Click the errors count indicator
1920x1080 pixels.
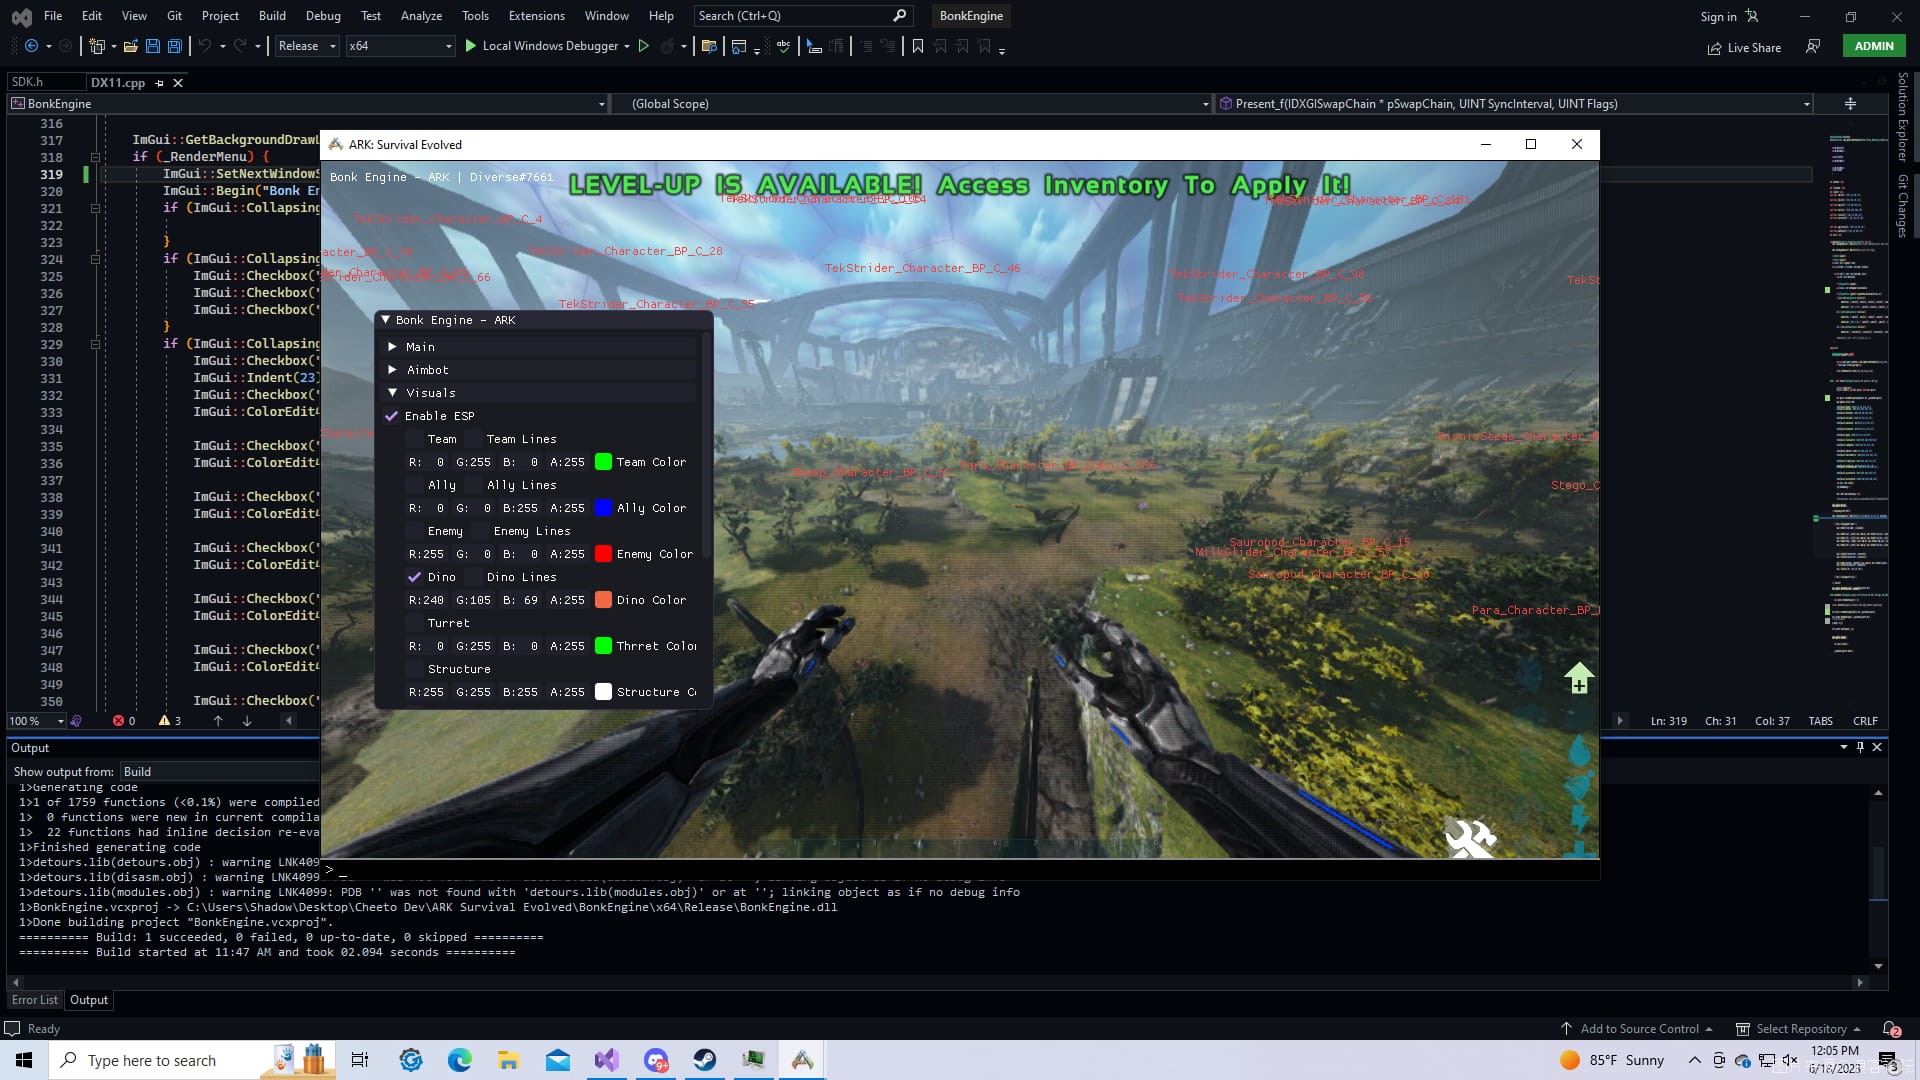[124, 721]
